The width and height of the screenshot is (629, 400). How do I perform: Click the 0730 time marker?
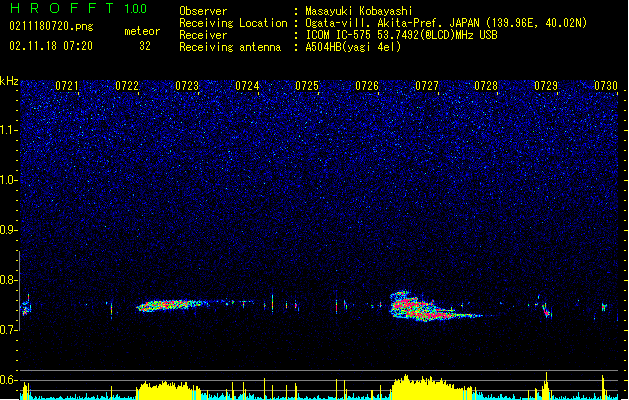606,86
